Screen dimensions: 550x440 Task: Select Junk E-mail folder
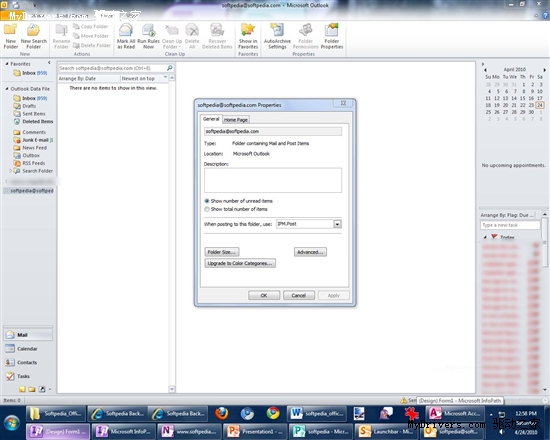click(x=35, y=140)
